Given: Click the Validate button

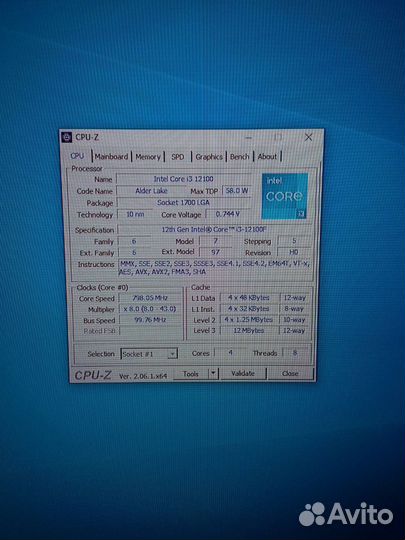Looking at the screenshot, I should tap(243, 373).
